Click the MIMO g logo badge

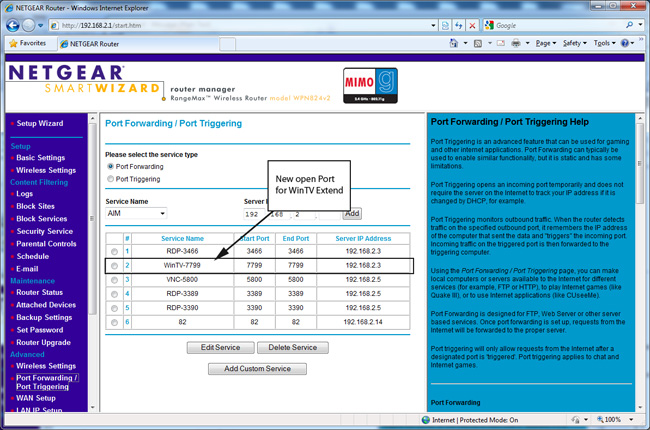point(370,85)
